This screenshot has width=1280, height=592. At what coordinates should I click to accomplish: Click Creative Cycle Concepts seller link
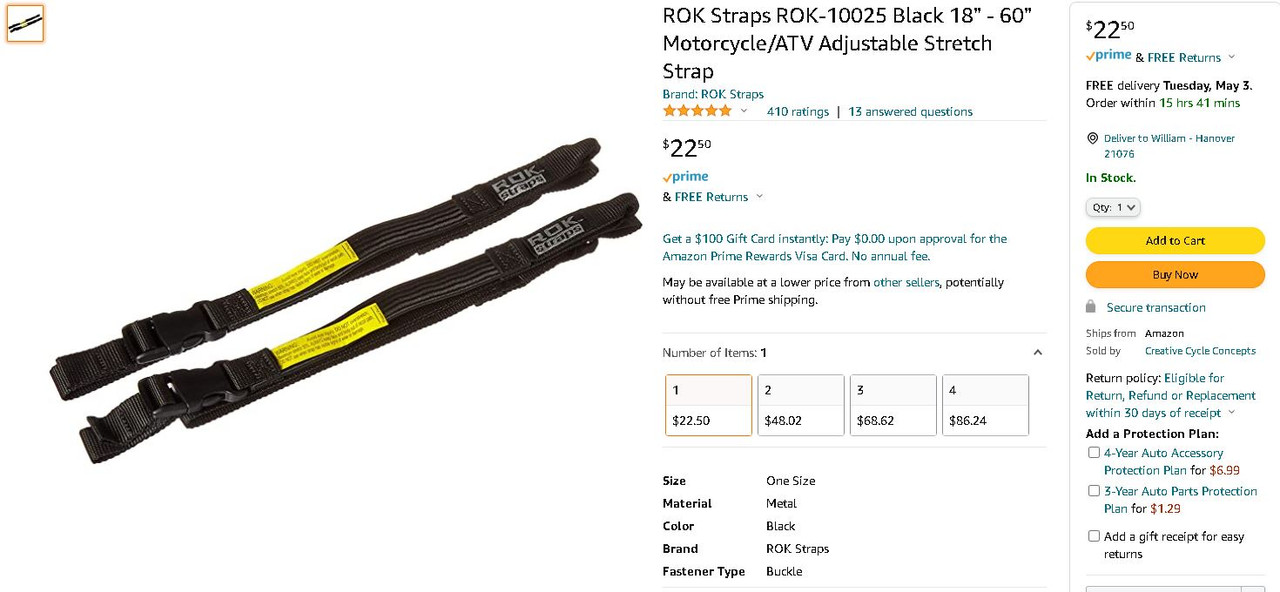coord(1200,351)
